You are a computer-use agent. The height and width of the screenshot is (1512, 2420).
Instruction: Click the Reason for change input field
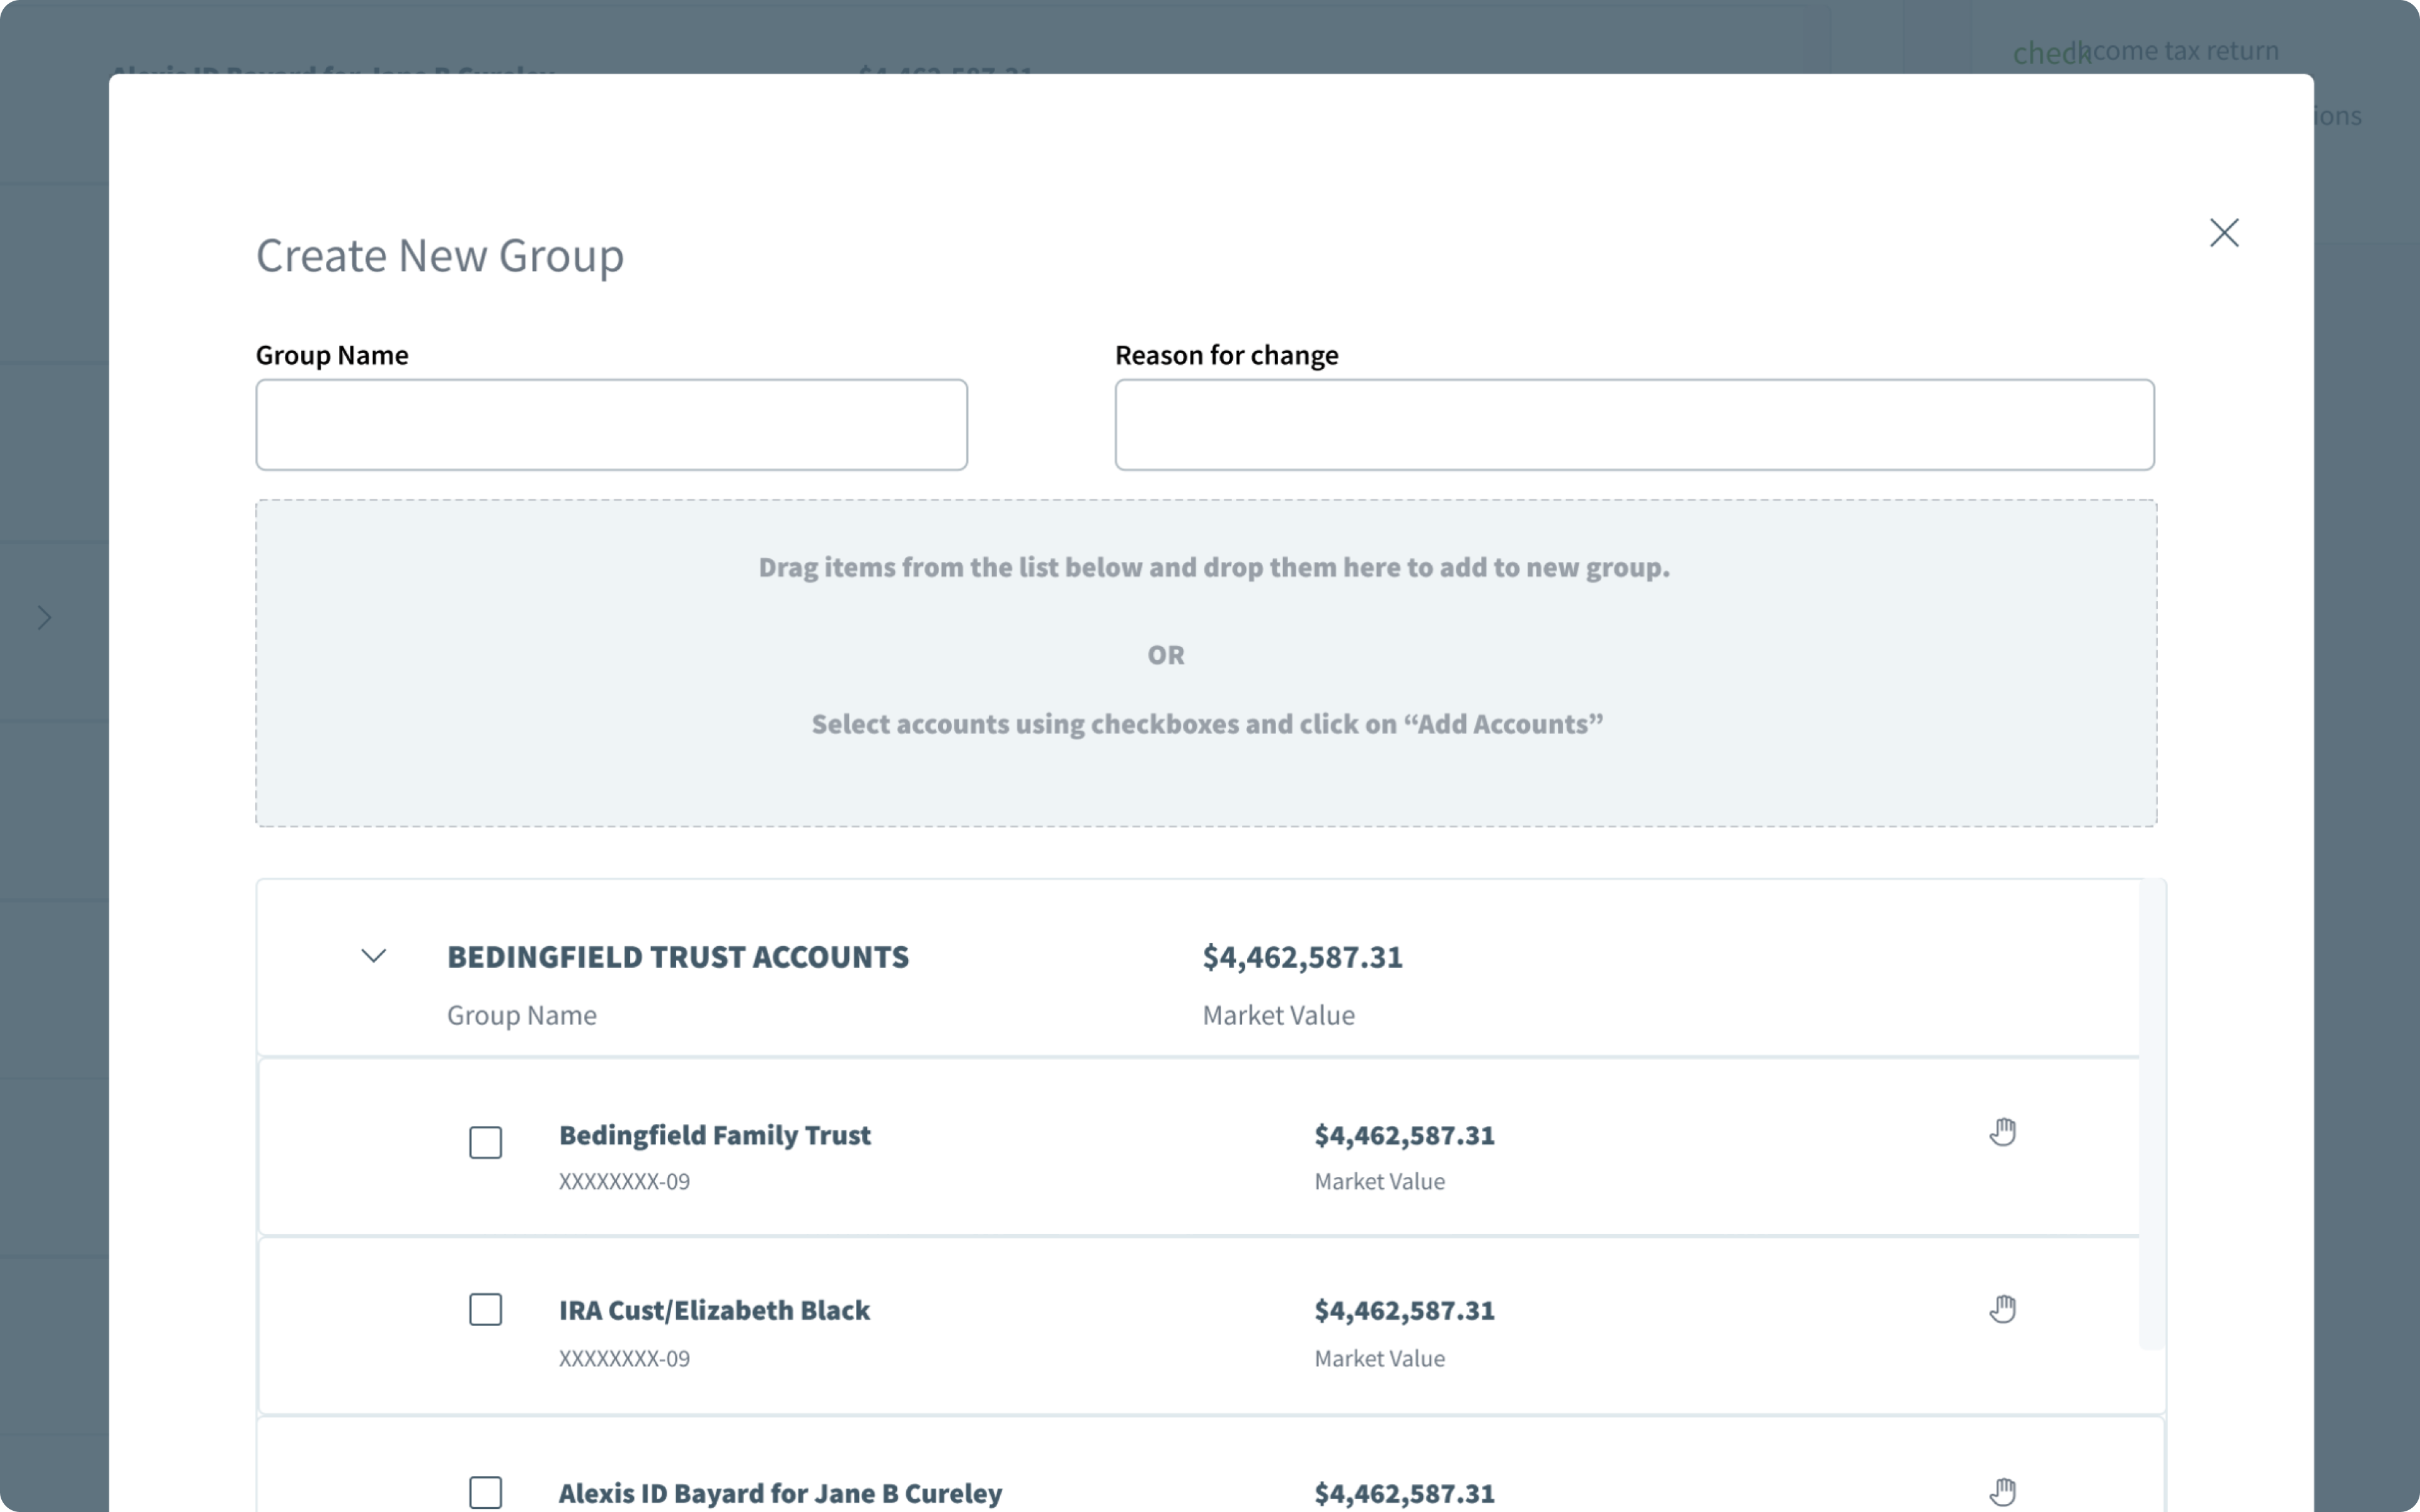click(1634, 424)
